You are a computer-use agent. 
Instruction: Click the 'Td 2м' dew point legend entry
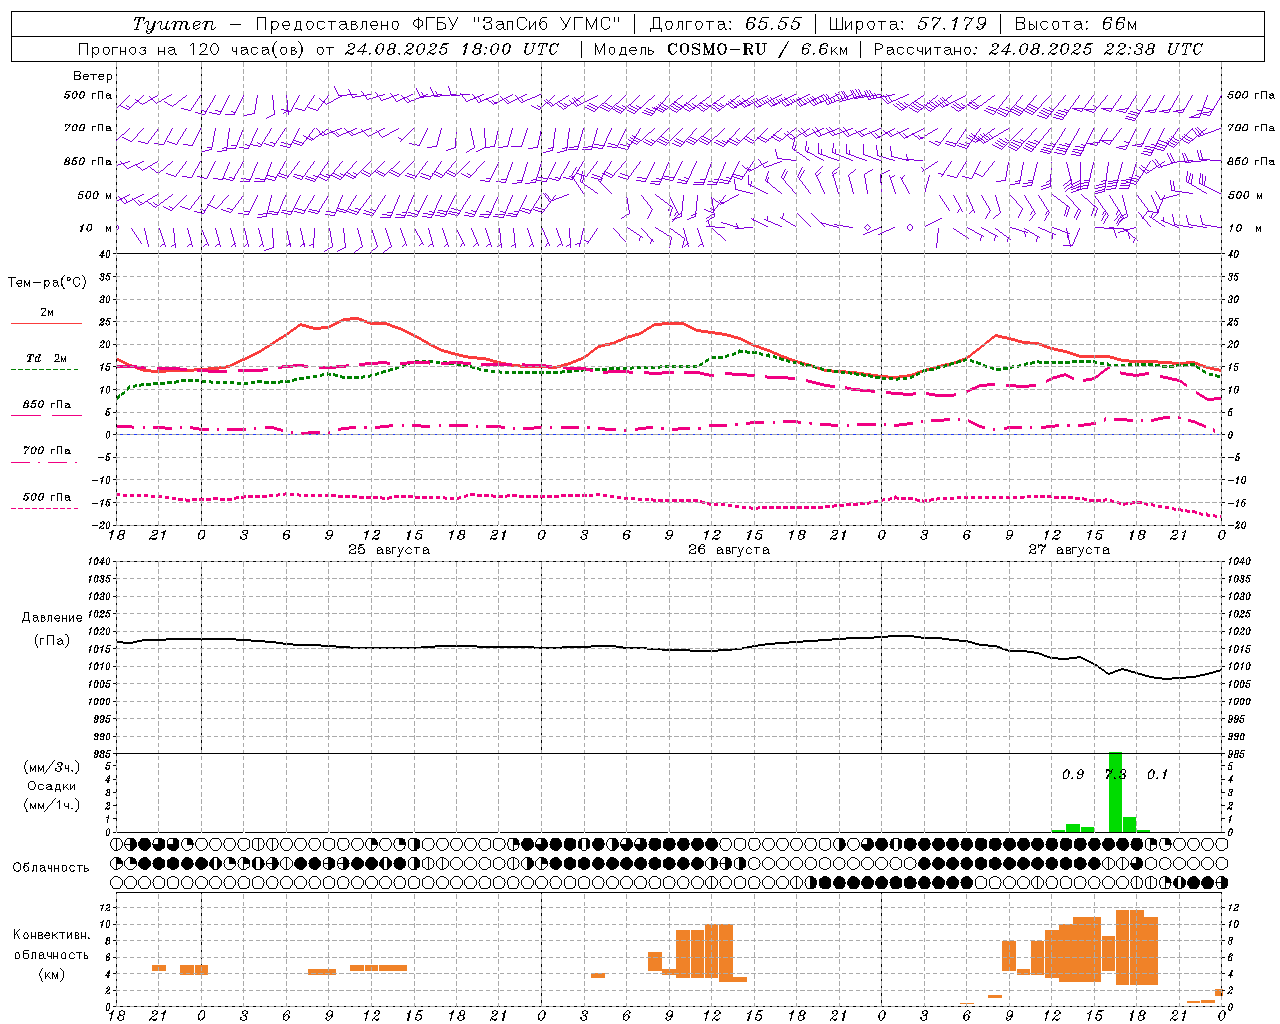[x=46, y=358]
